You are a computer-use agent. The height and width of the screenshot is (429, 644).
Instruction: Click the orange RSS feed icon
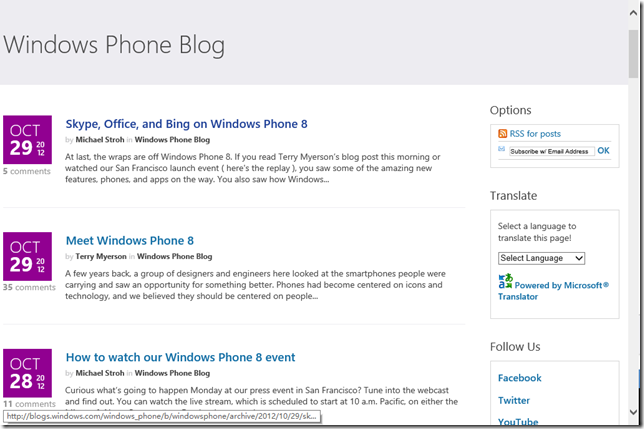[x=503, y=134]
